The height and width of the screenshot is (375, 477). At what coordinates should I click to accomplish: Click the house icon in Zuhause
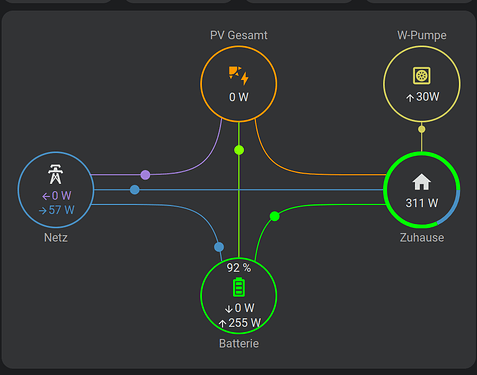(422, 182)
